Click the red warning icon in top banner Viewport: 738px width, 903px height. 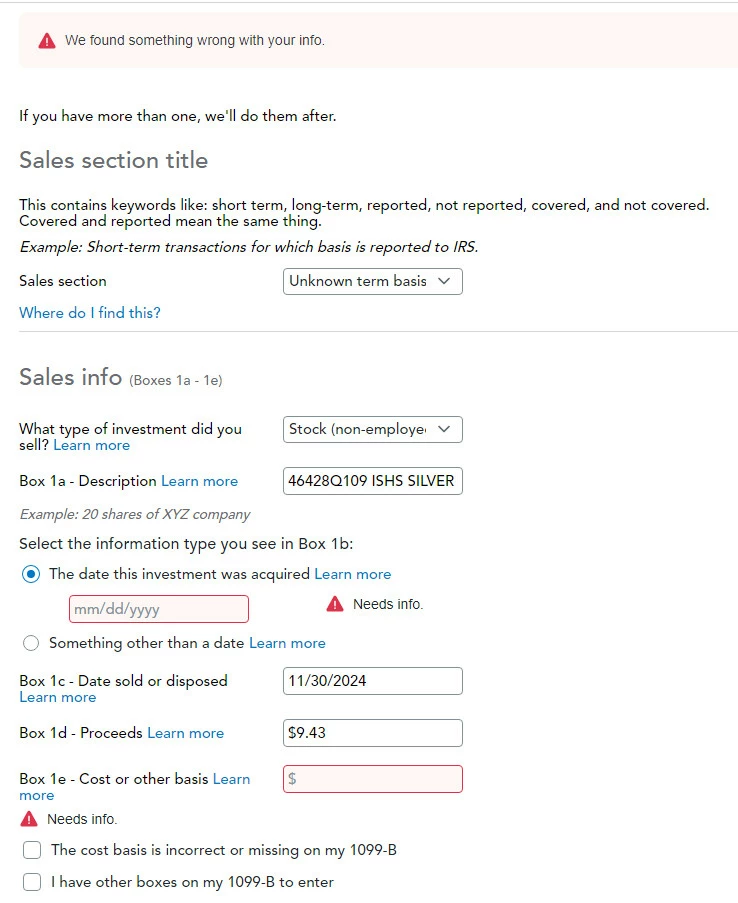[x=47, y=41]
